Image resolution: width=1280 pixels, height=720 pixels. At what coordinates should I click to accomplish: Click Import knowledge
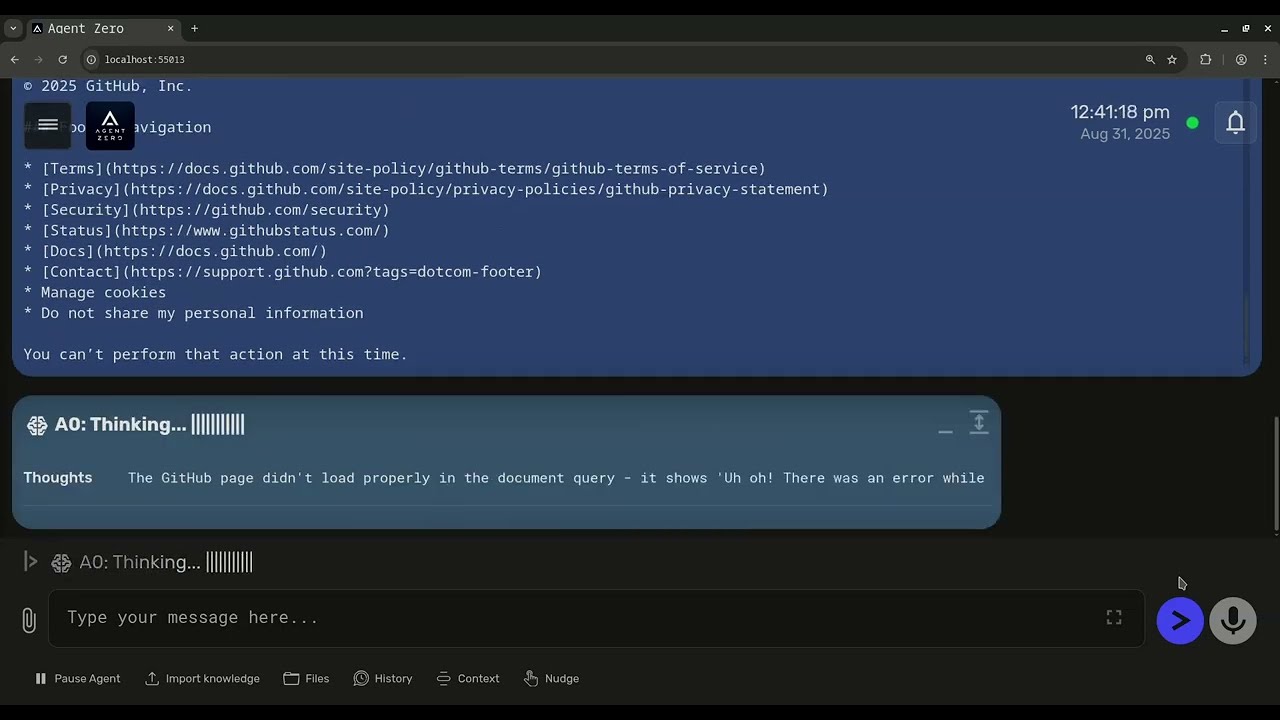[202, 678]
